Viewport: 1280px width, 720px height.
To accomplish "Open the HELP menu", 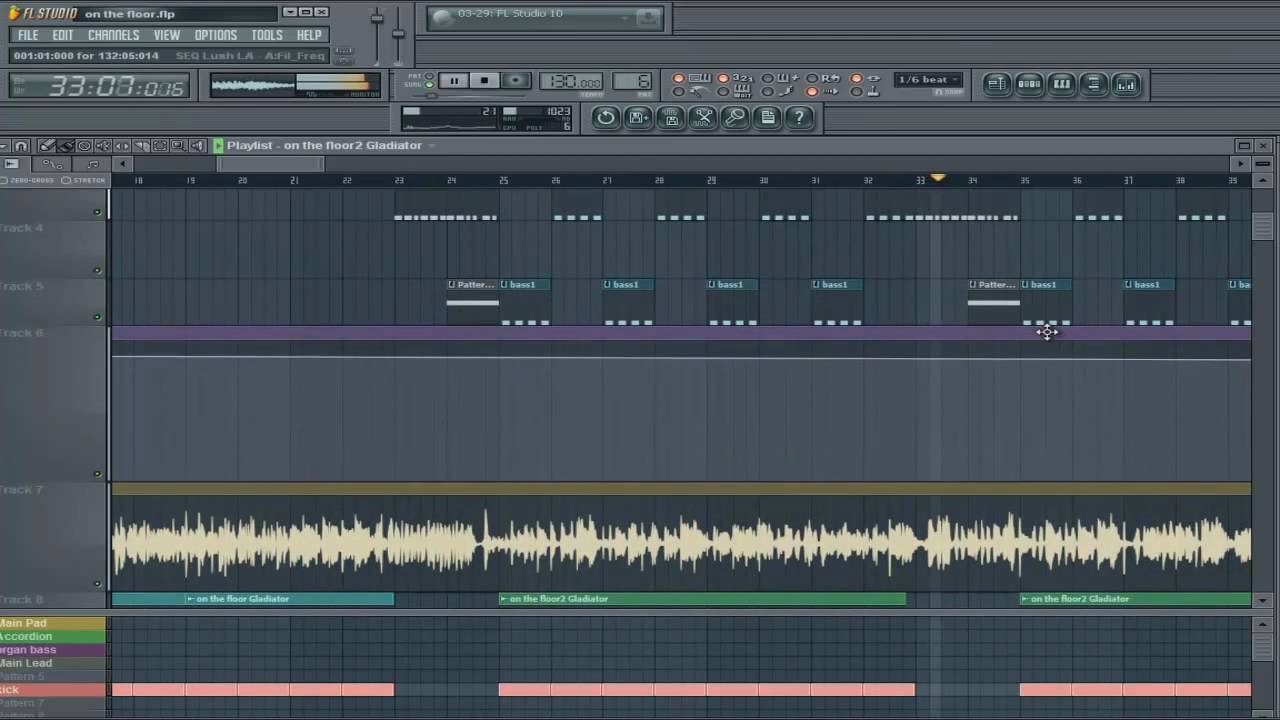I will point(309,35).
